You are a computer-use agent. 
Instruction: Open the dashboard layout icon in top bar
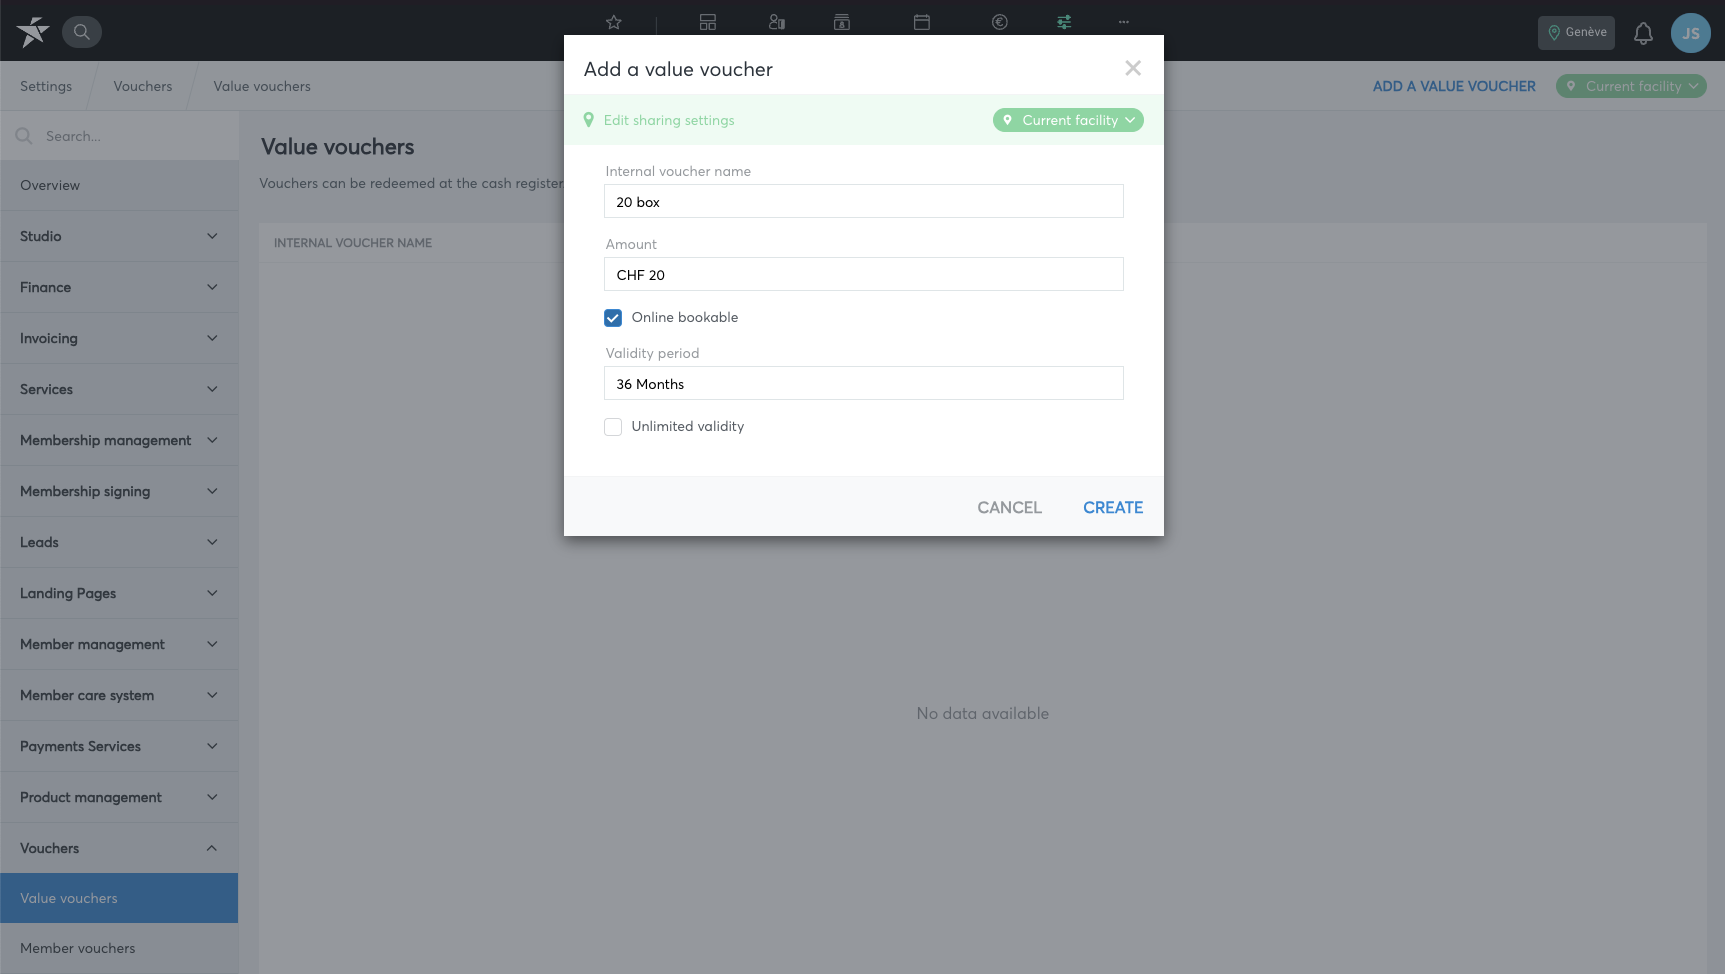[x=708, y=22]
